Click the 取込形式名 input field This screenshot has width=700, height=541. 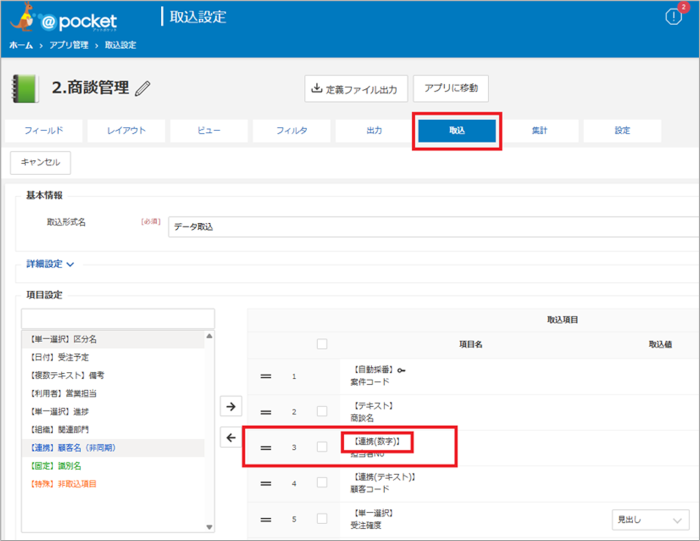pos(430,226)
